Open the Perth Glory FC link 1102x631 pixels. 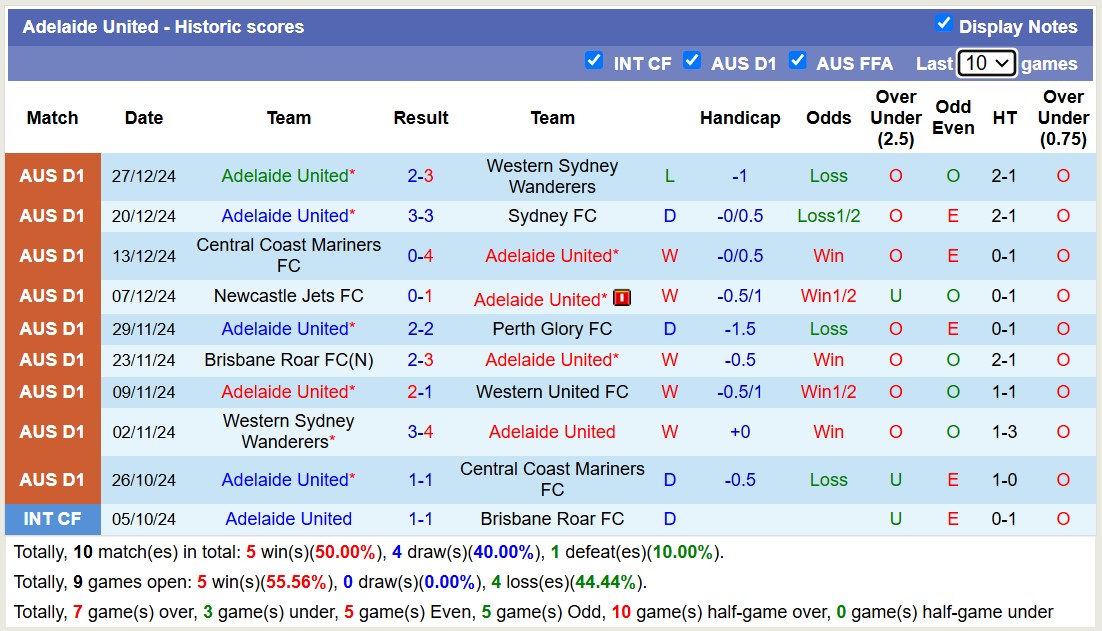point(553,329)
